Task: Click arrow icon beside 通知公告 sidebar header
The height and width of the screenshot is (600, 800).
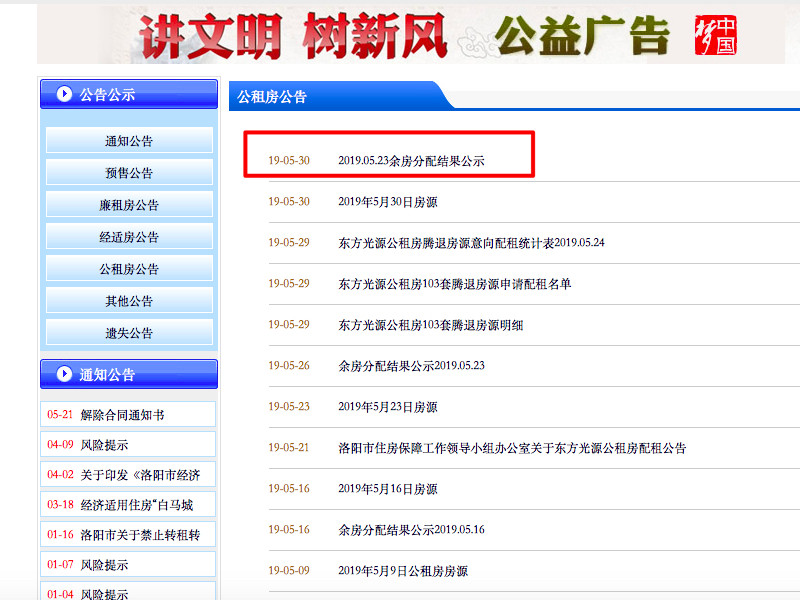Action: (x=64, y=374)
